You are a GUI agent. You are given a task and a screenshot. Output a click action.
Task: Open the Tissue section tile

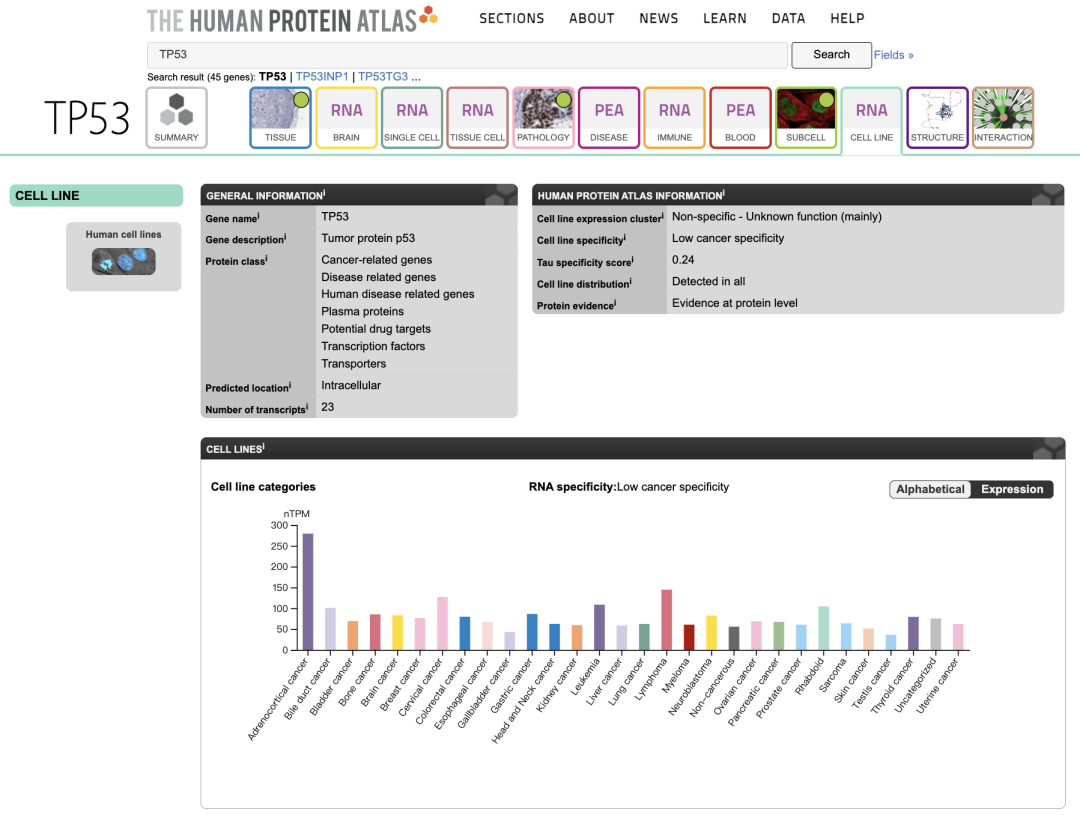coord(280,118)
